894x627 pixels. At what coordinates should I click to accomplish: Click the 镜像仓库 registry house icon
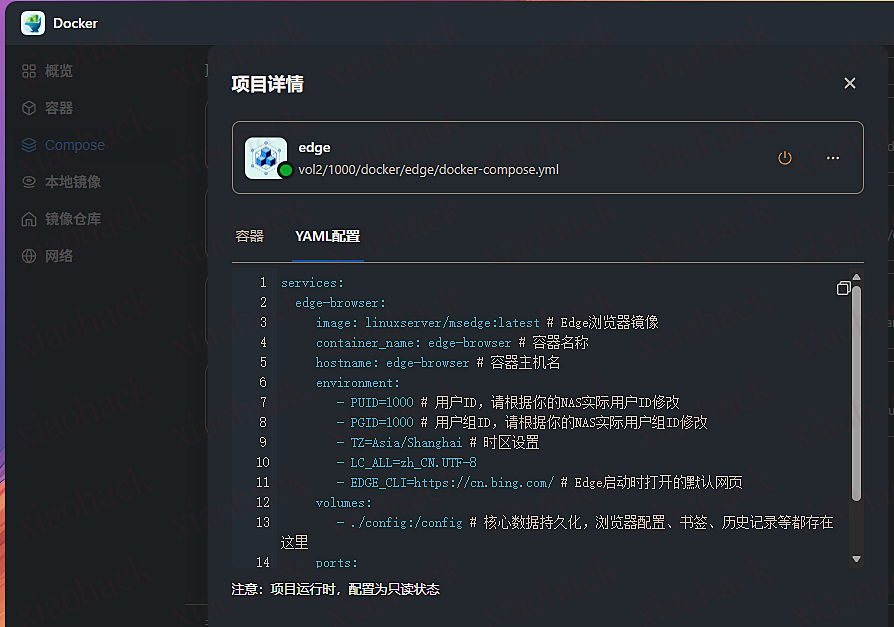tap(29, 219)
